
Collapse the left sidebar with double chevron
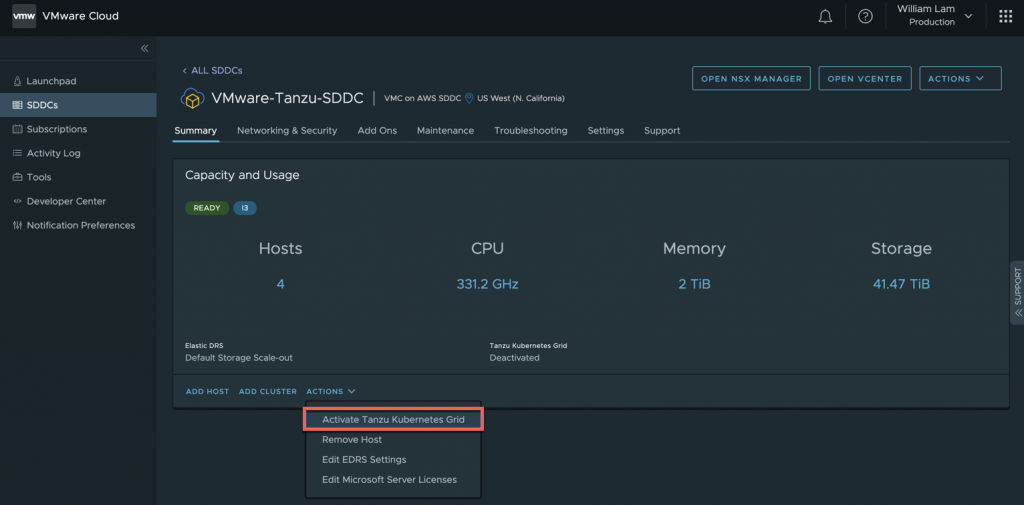pos(144,48)
